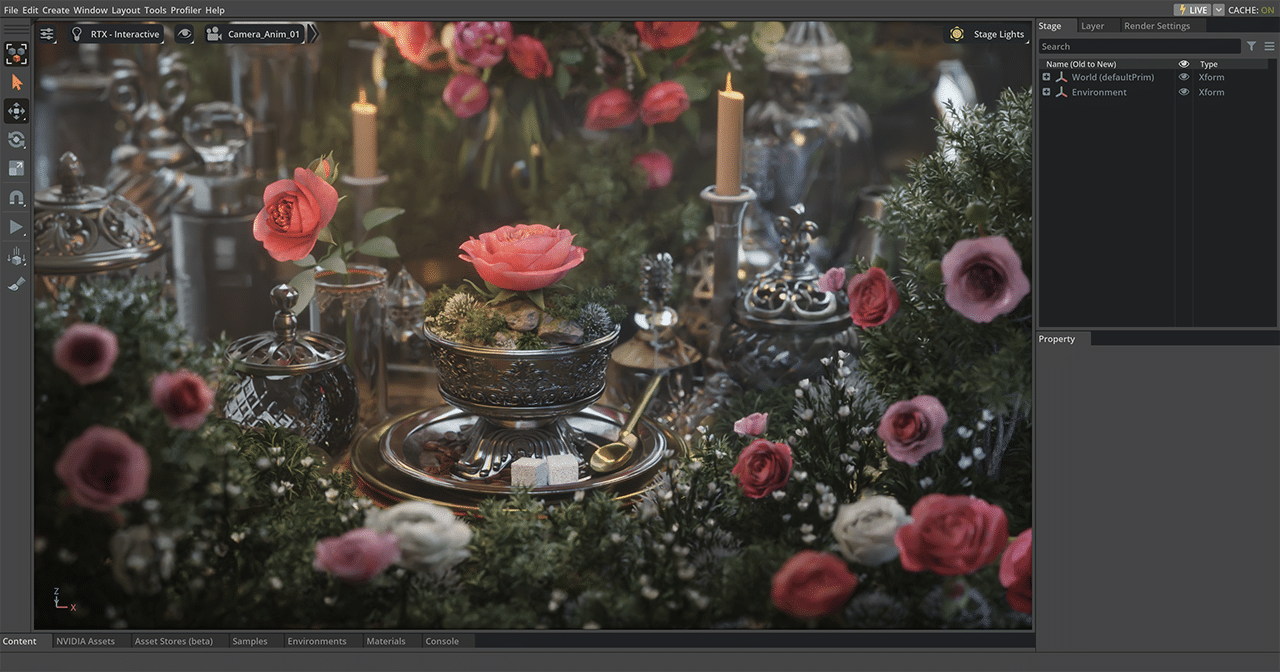This screenshot has width=1280, height=672.
Task: Click the Stage Search input field
Action: [x=1139, y=46]
